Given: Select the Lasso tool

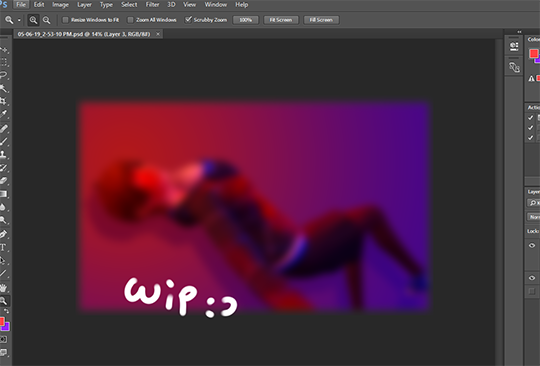Looking at the screenshot, I should point(3,75).
